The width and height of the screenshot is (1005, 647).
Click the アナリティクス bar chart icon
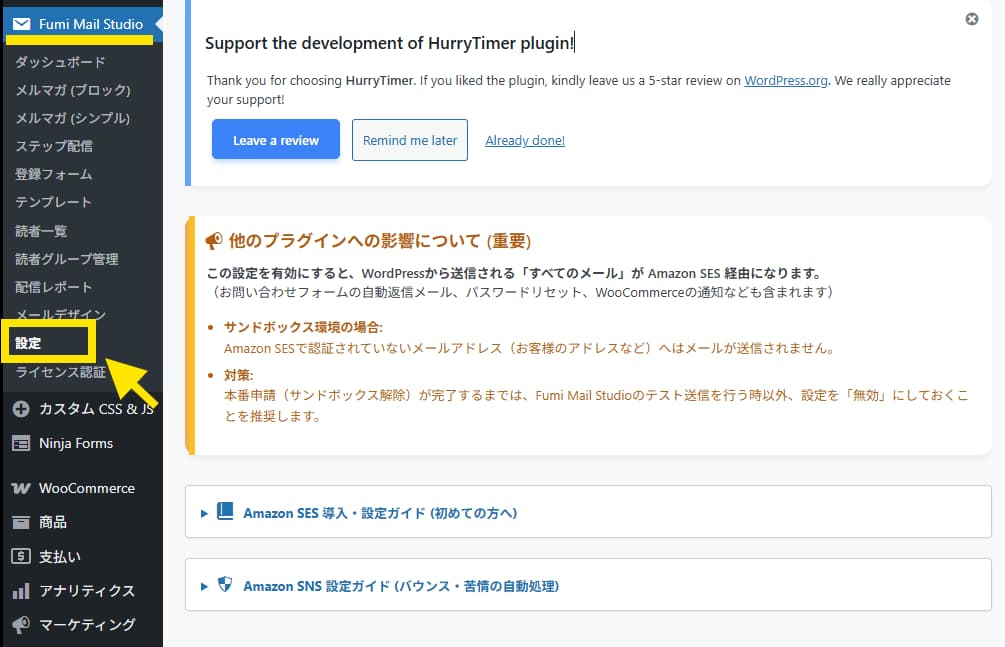[x=21, y=591]
